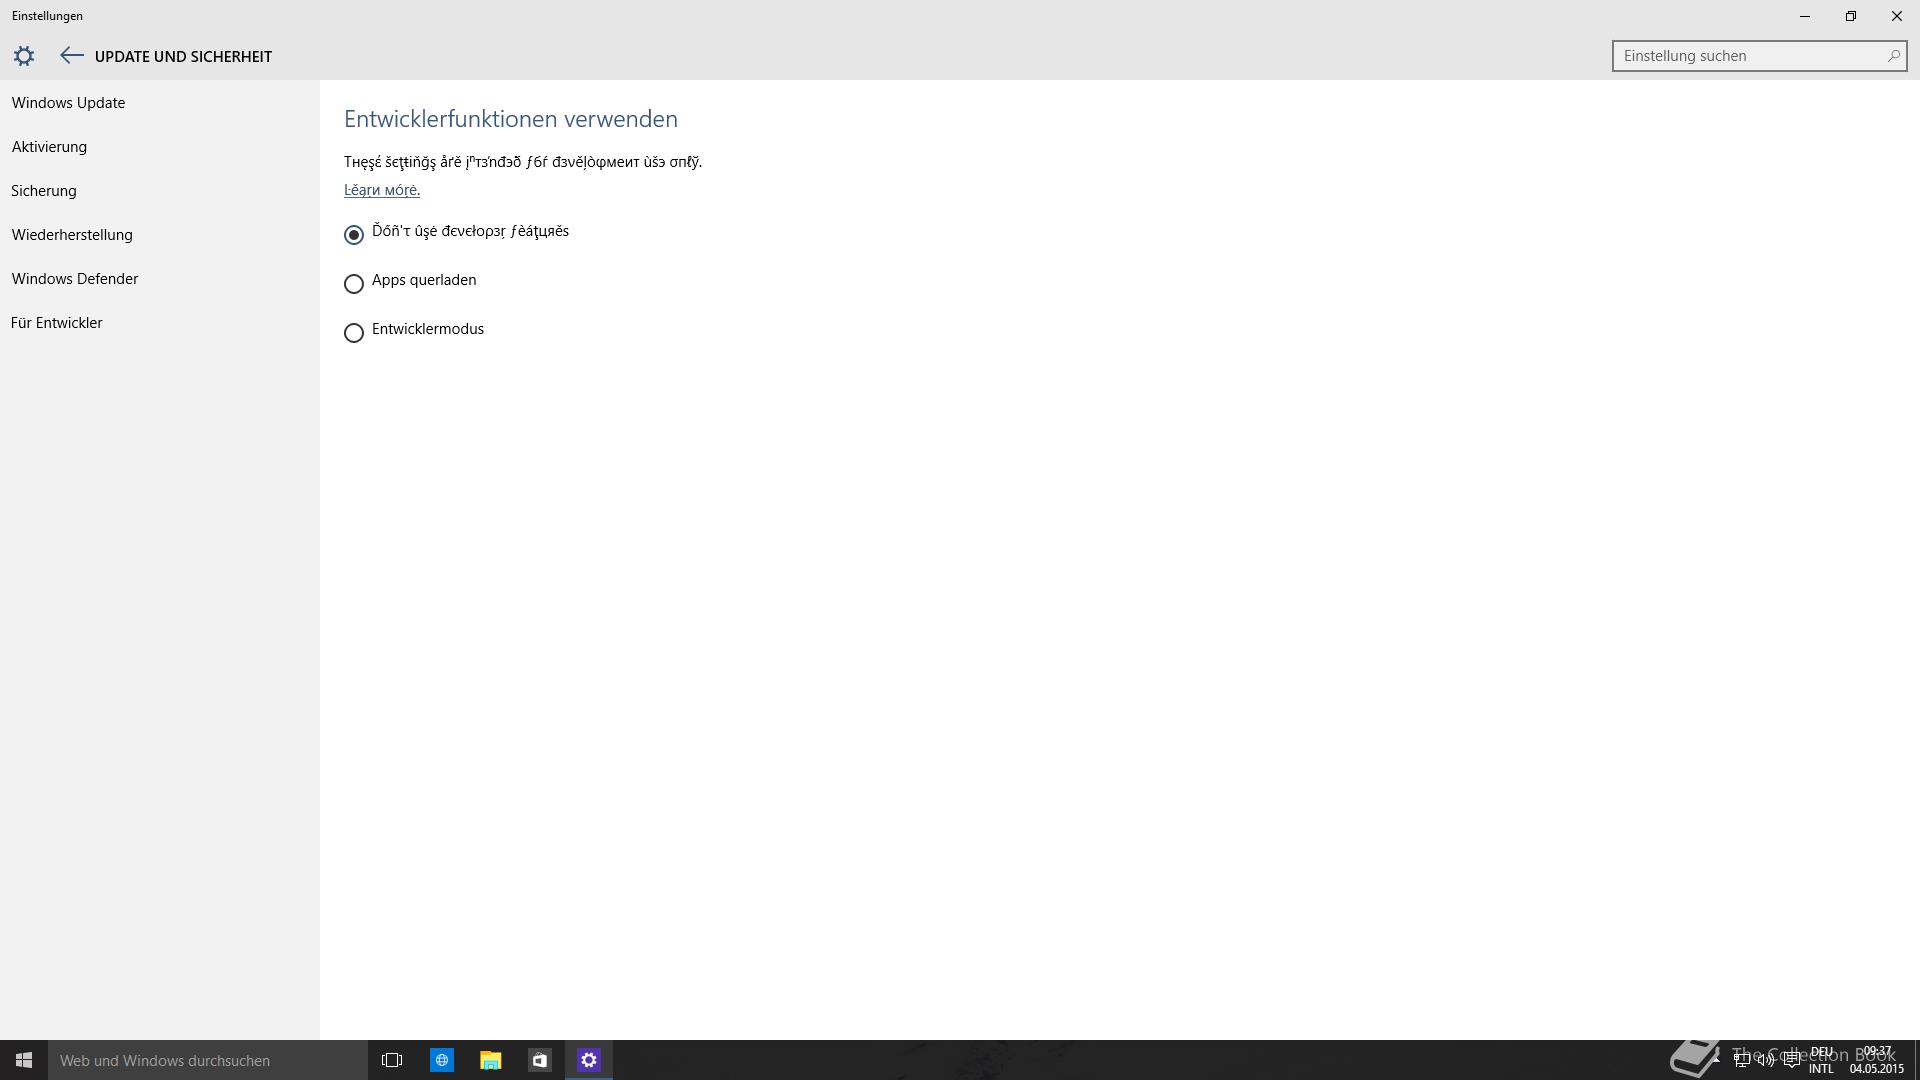Select the Apps querladen radio button

(x=354, y=284)
